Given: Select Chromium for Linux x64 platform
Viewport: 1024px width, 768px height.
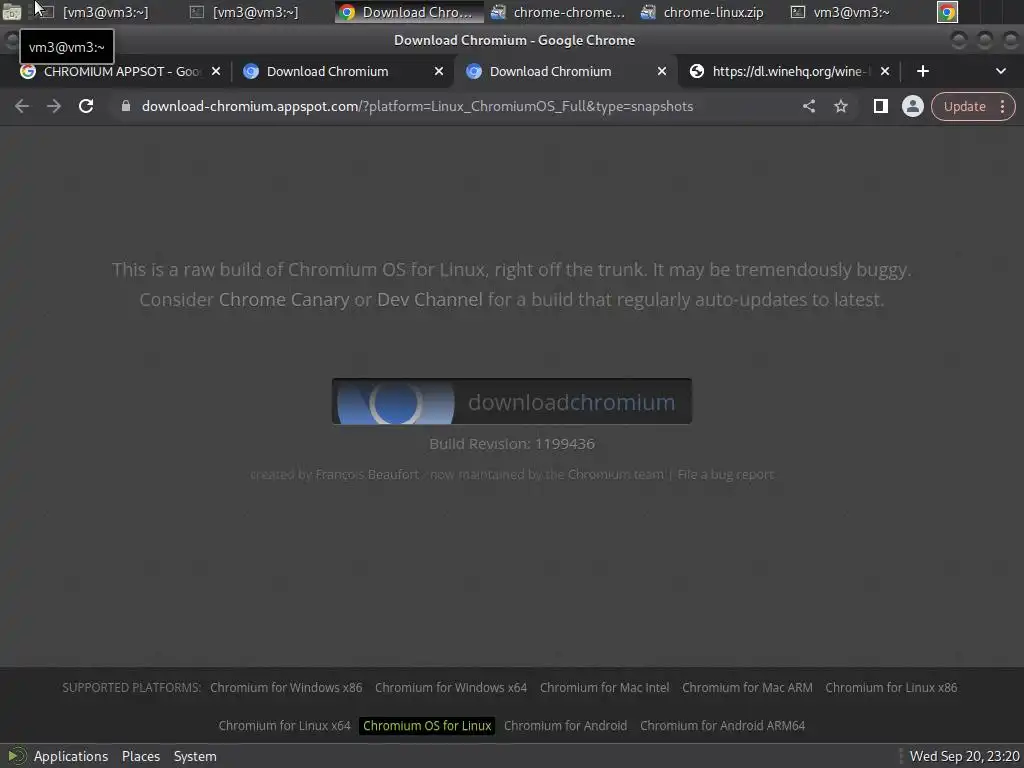Looking at the screenshot, I should (x=284, y=726).
